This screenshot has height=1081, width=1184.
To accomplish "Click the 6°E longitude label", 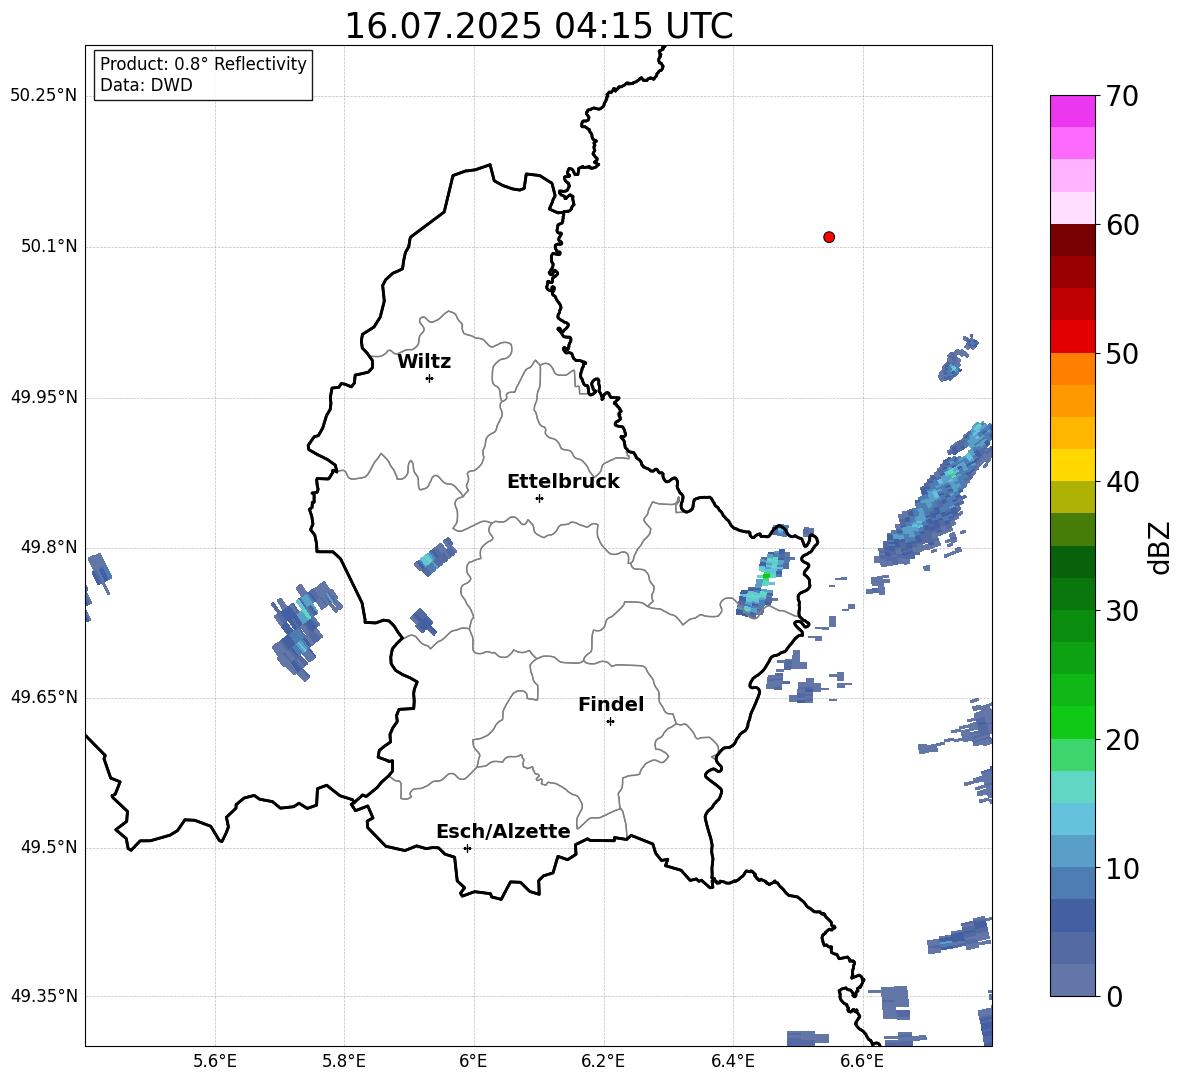I will [473, 1061].
